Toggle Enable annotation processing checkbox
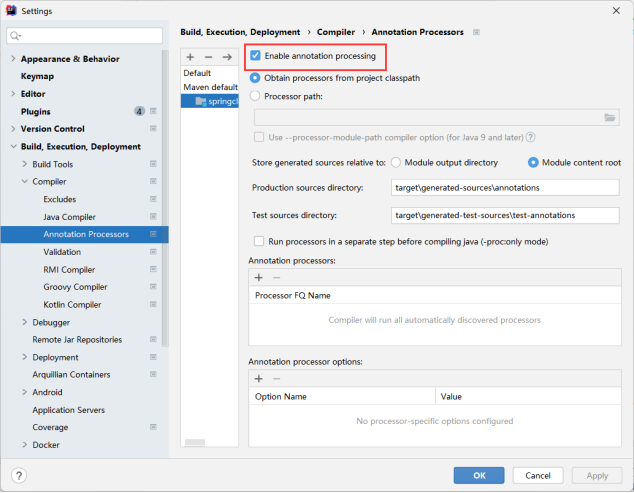The image size is (634, 493). [257, 56]
